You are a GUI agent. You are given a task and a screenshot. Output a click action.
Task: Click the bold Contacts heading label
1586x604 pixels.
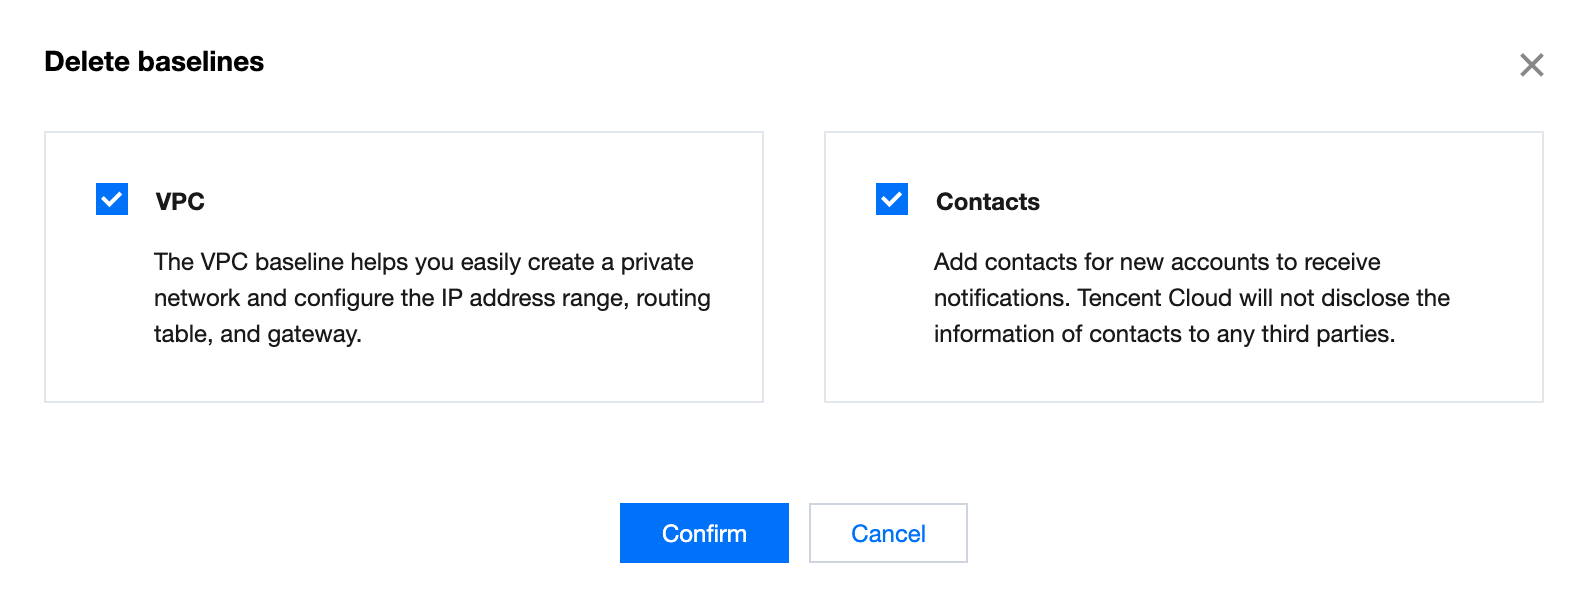click(x=987, y=202)
